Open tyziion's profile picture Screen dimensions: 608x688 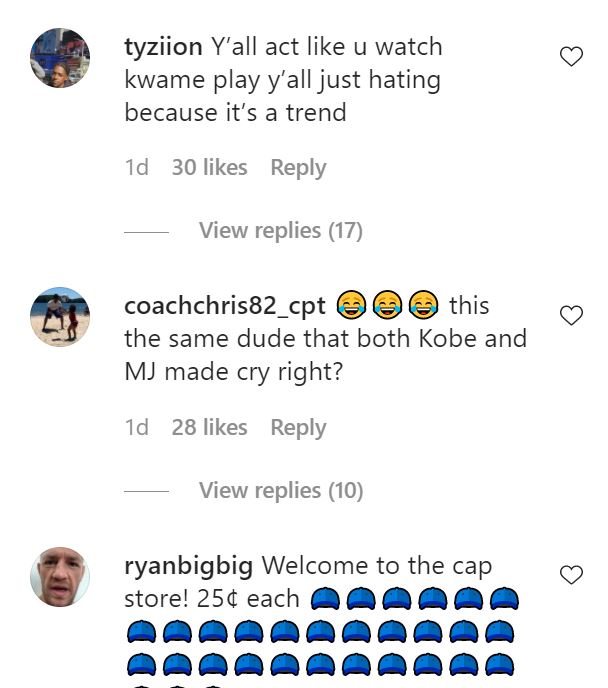pyautogui.click(x=60, y=58)
